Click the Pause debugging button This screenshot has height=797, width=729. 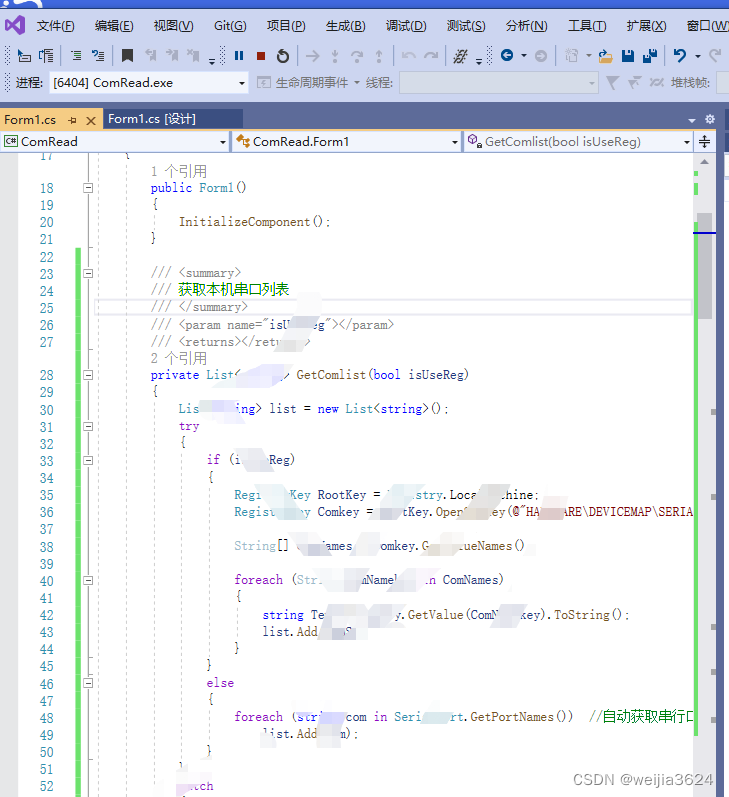point(239,55)
